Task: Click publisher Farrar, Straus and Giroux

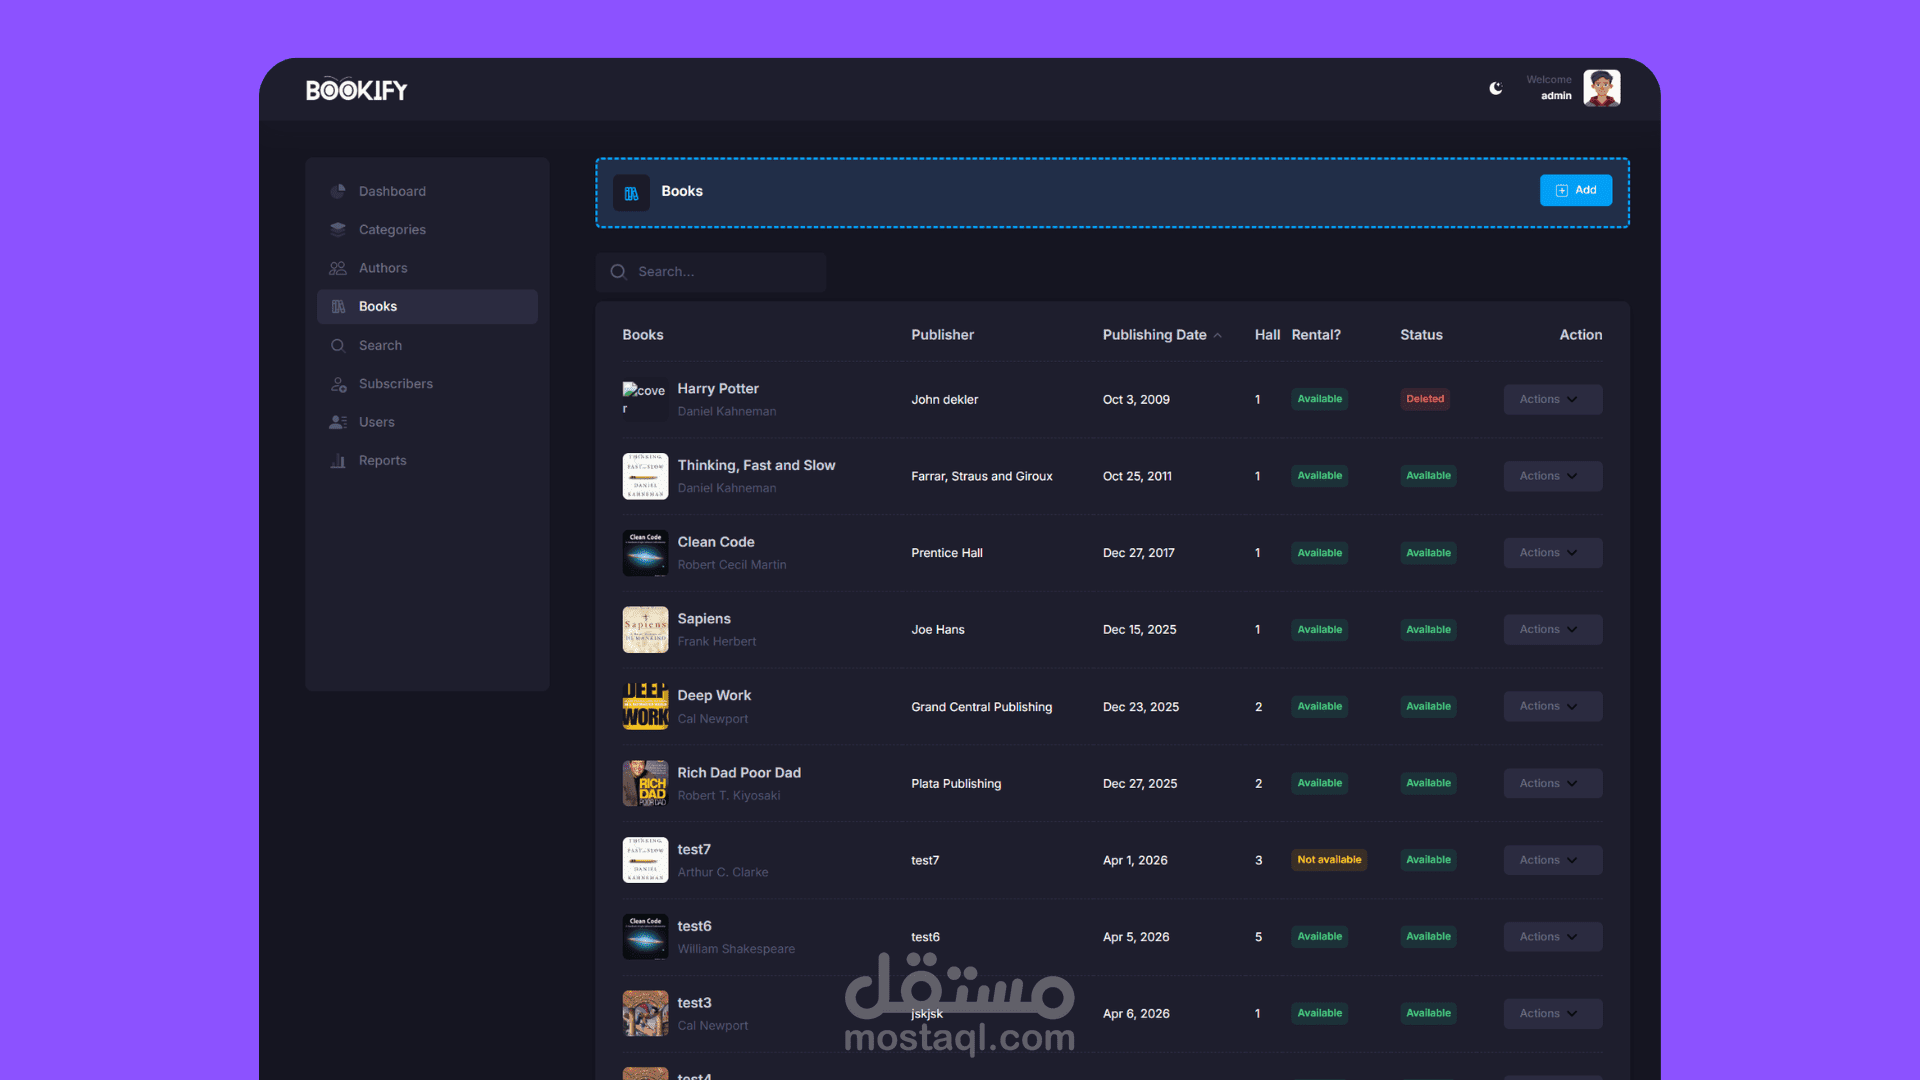Action: [x=982, y=476]
